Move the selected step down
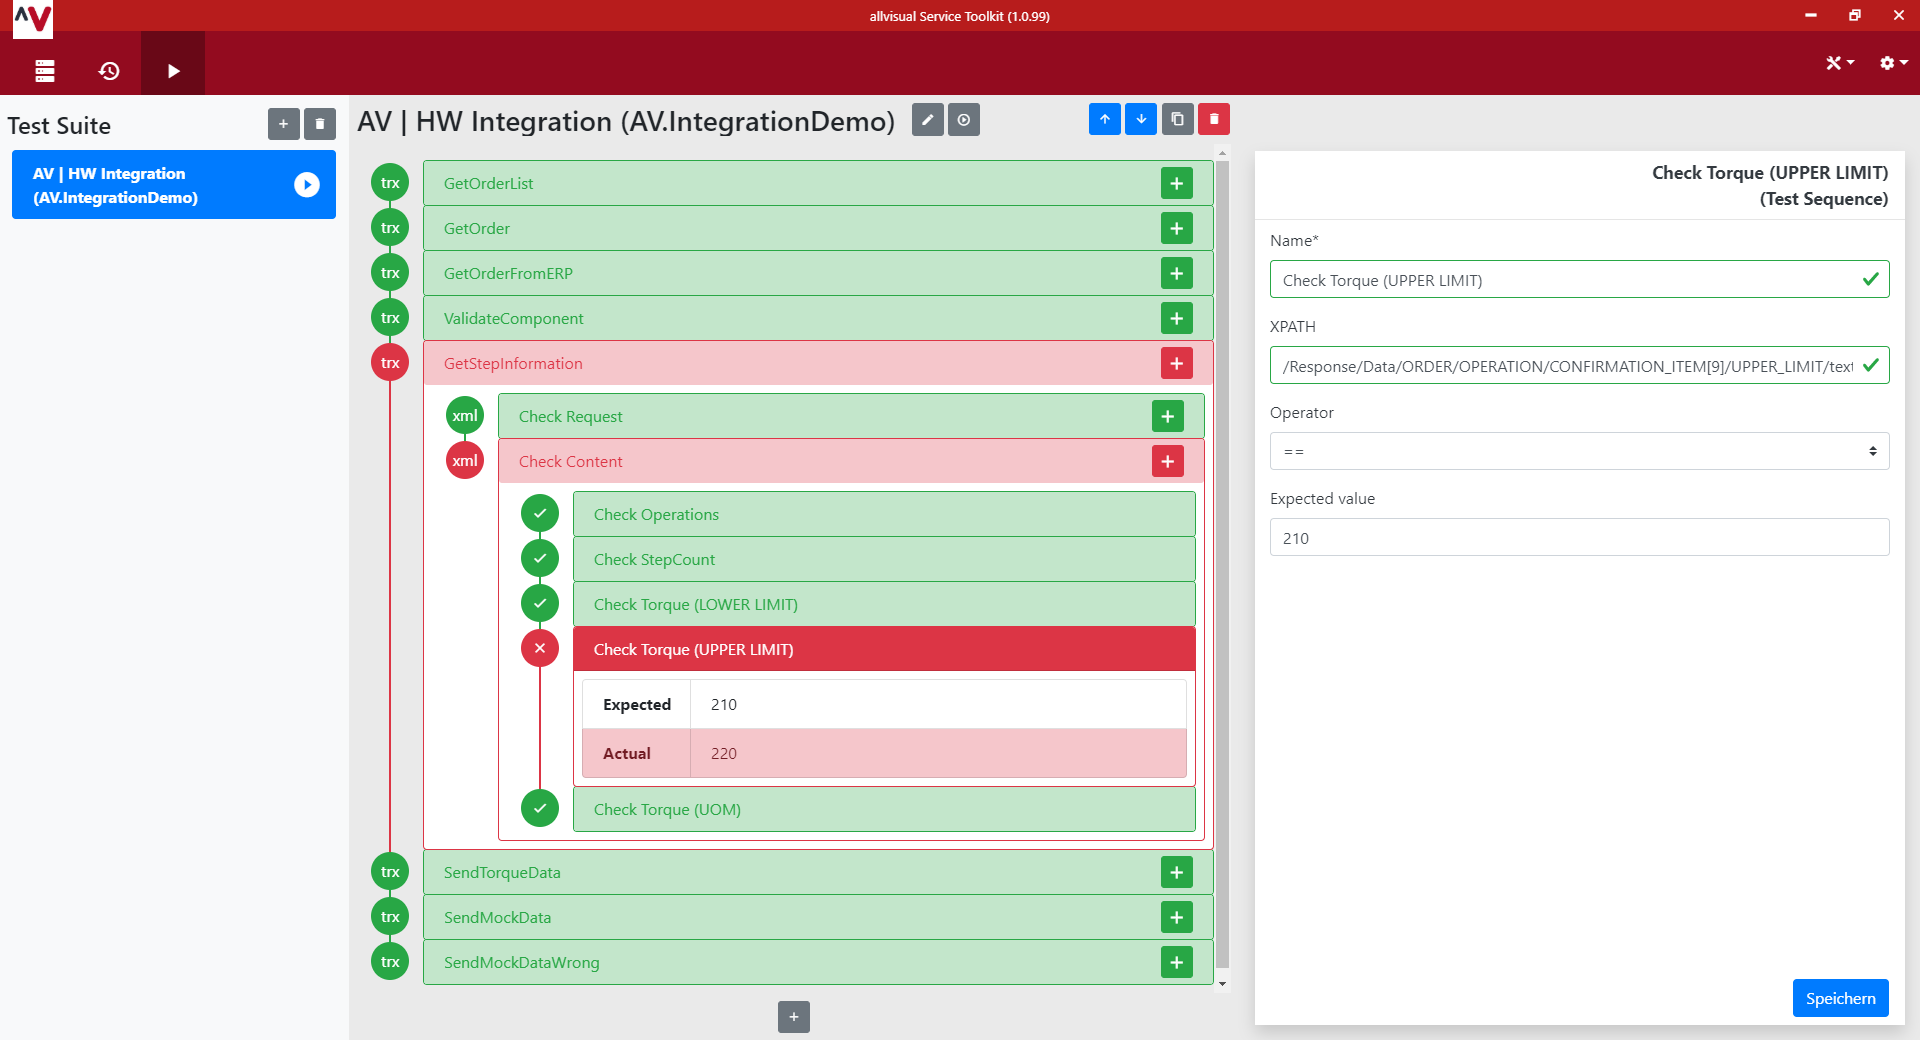 pyautogui.click(x=1141, y=119)
